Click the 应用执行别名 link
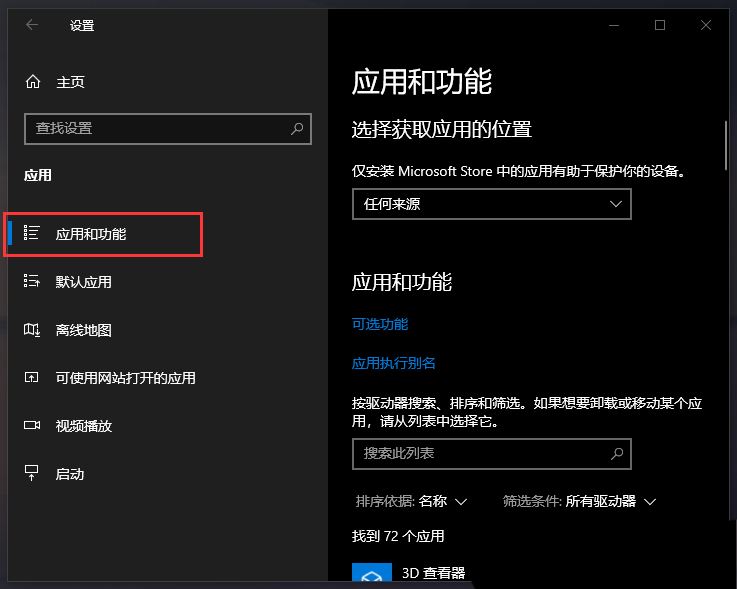The height and width of the screenshot is (589, 737). coord(394,363)
